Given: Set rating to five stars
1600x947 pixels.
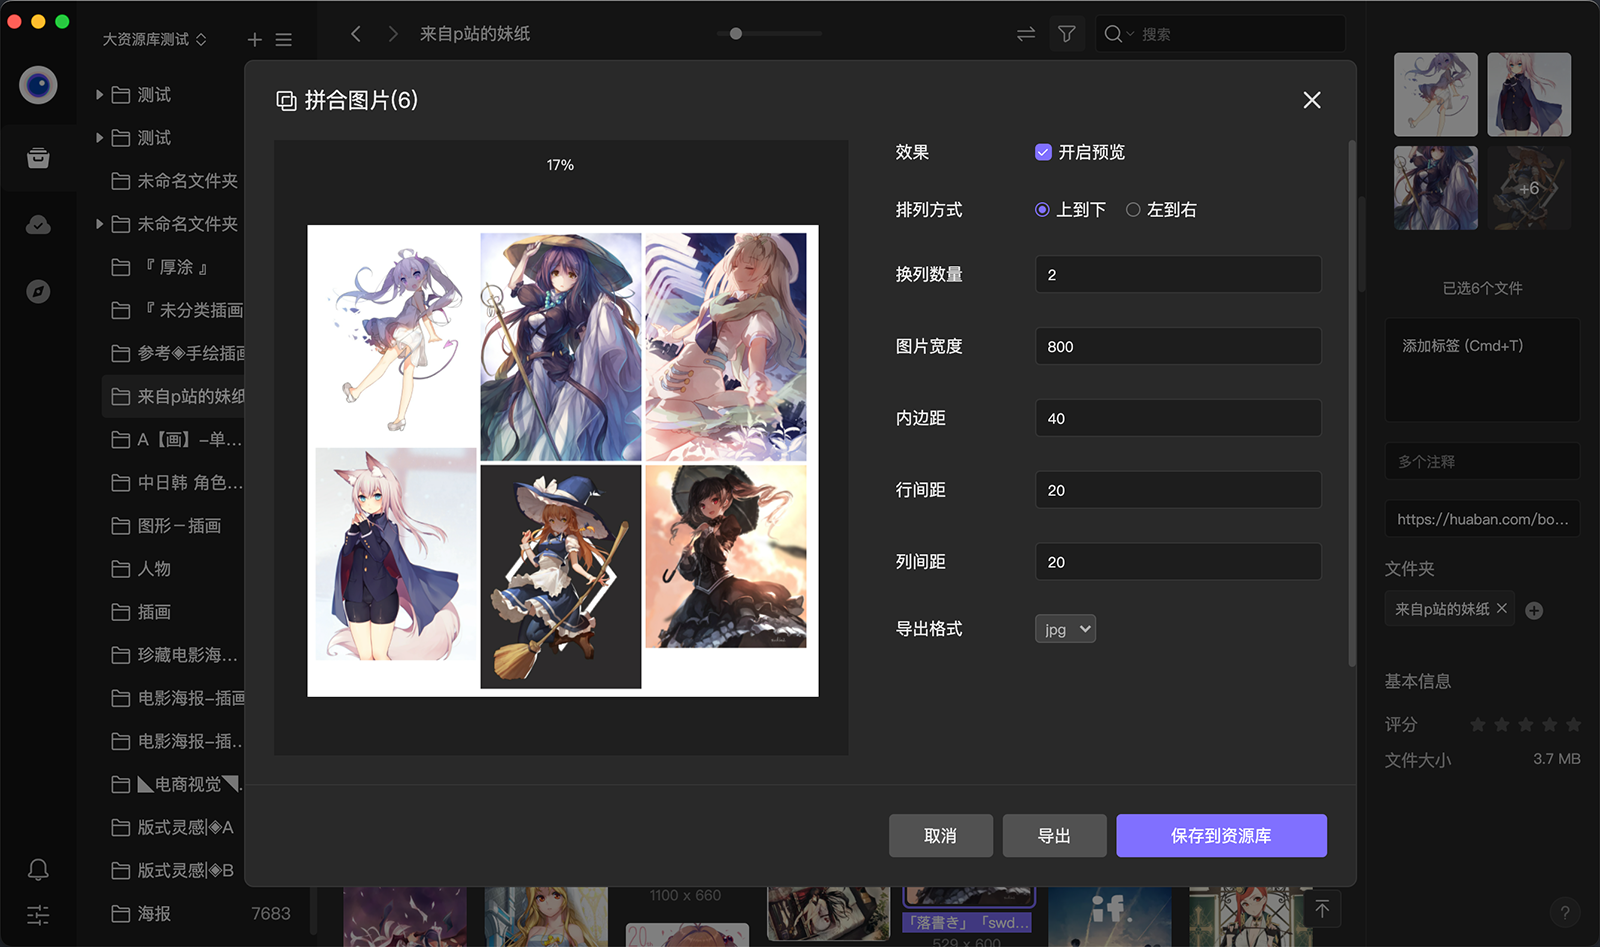Looking at the screenshot, I should point(1573,724).
